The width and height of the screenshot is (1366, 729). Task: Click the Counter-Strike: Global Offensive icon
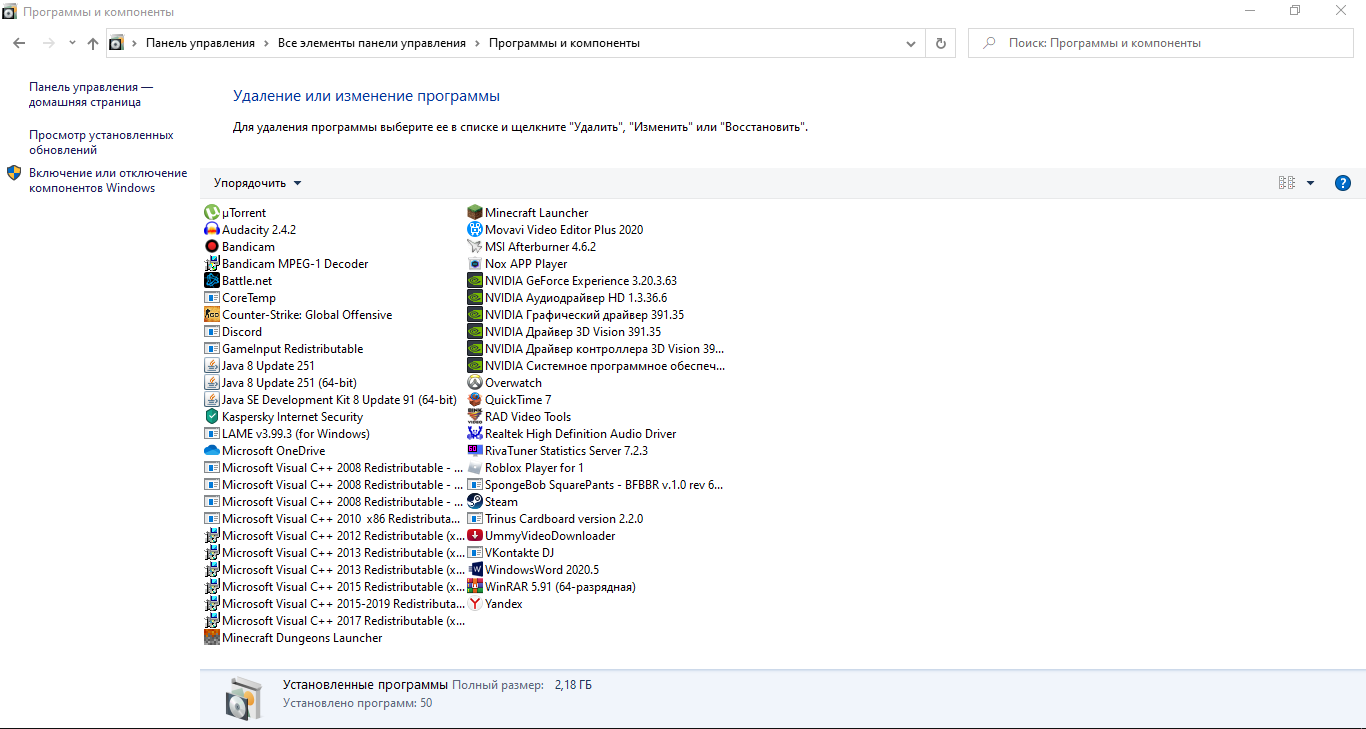[211, 314]
